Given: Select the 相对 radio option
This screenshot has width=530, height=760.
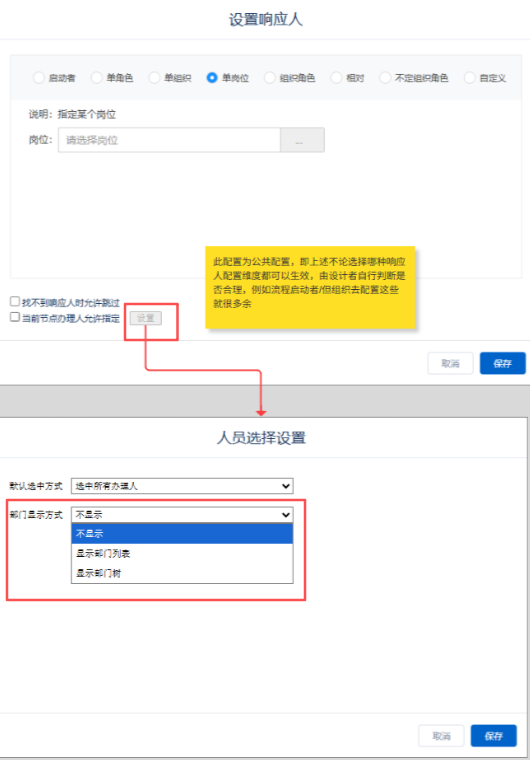Looking at the screenshot, I should 336,78.
